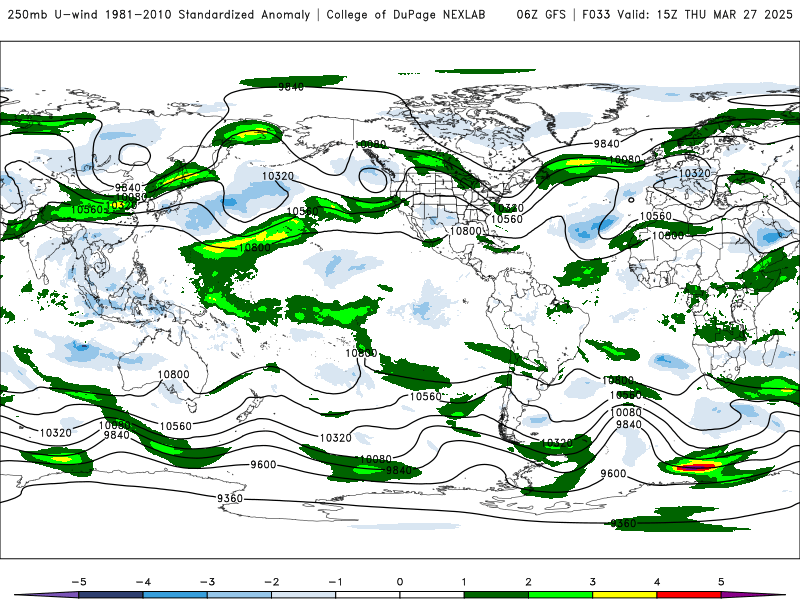This screenshot has height=600, width=800.
Task: Click the 9840 contour label south of Greenland
Action: coord(606,144)
